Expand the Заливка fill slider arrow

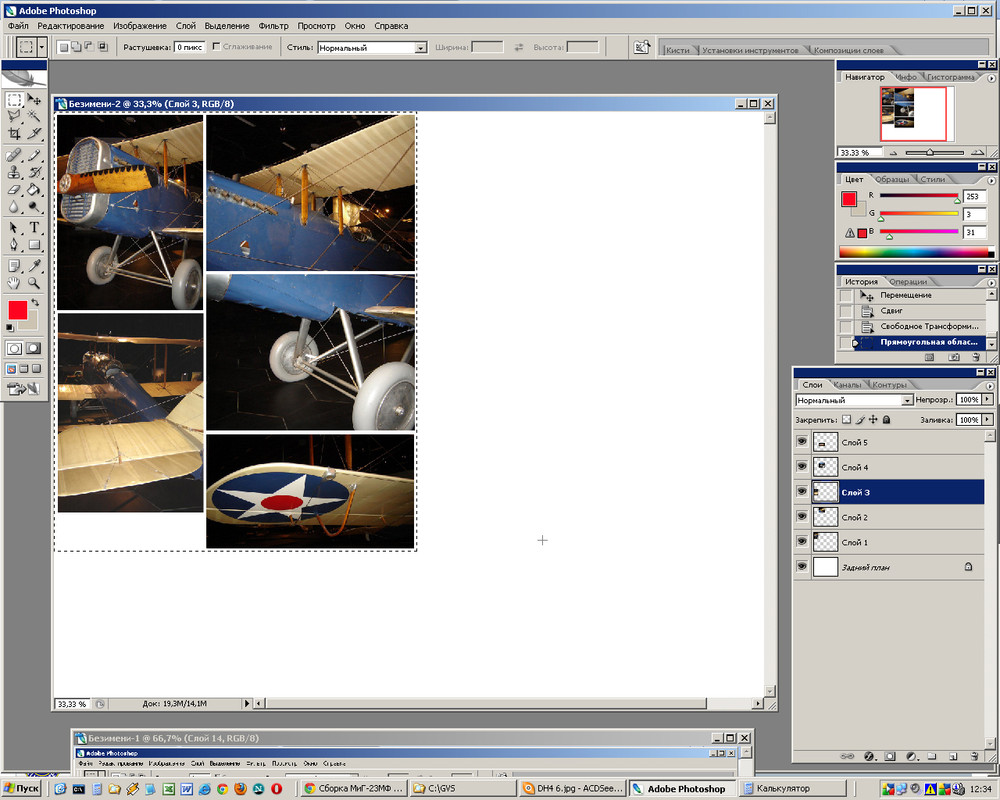click(x=988, y=420)
